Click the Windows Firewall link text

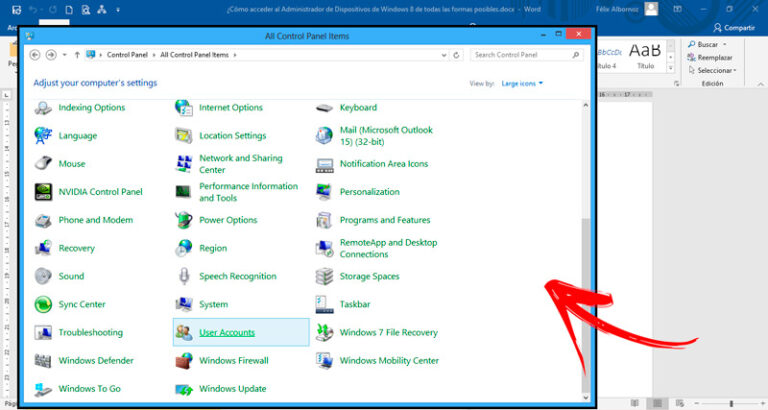click(234, 361)
